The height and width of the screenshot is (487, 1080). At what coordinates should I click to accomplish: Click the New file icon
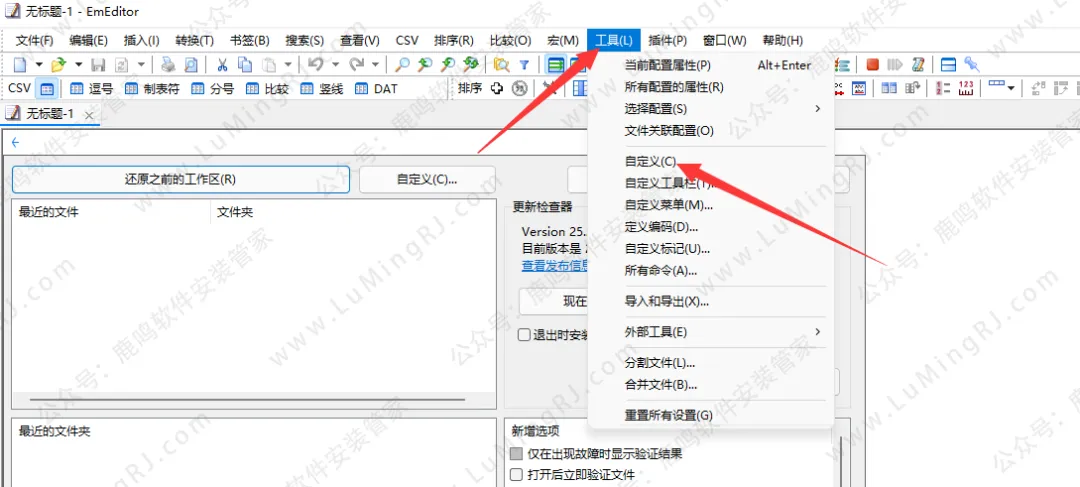click(x=19, y=65)
